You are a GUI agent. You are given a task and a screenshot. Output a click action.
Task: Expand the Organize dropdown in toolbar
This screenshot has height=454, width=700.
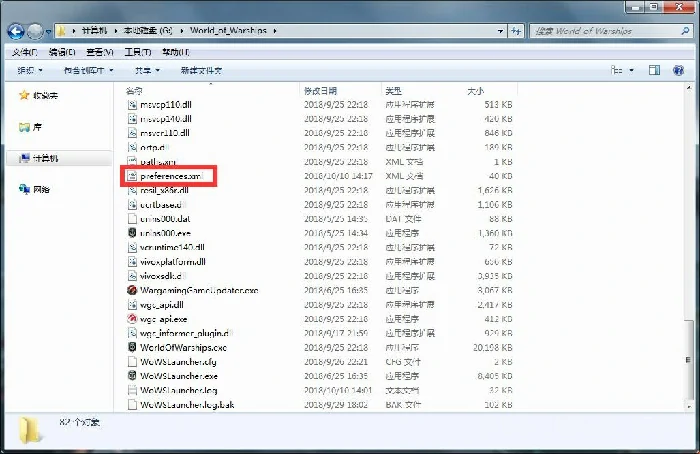click(x=28, y=71)
